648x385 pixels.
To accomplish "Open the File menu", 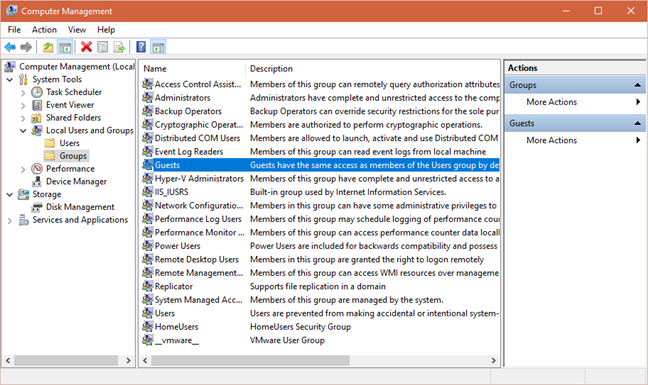I will [x=14, y=30].
